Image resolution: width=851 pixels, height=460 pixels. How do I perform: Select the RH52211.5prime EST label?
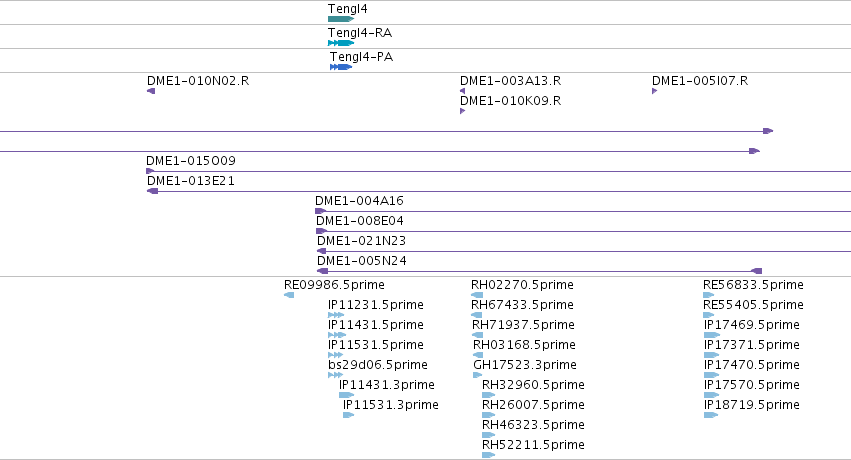pyautogui.click(x=534, y=445)
